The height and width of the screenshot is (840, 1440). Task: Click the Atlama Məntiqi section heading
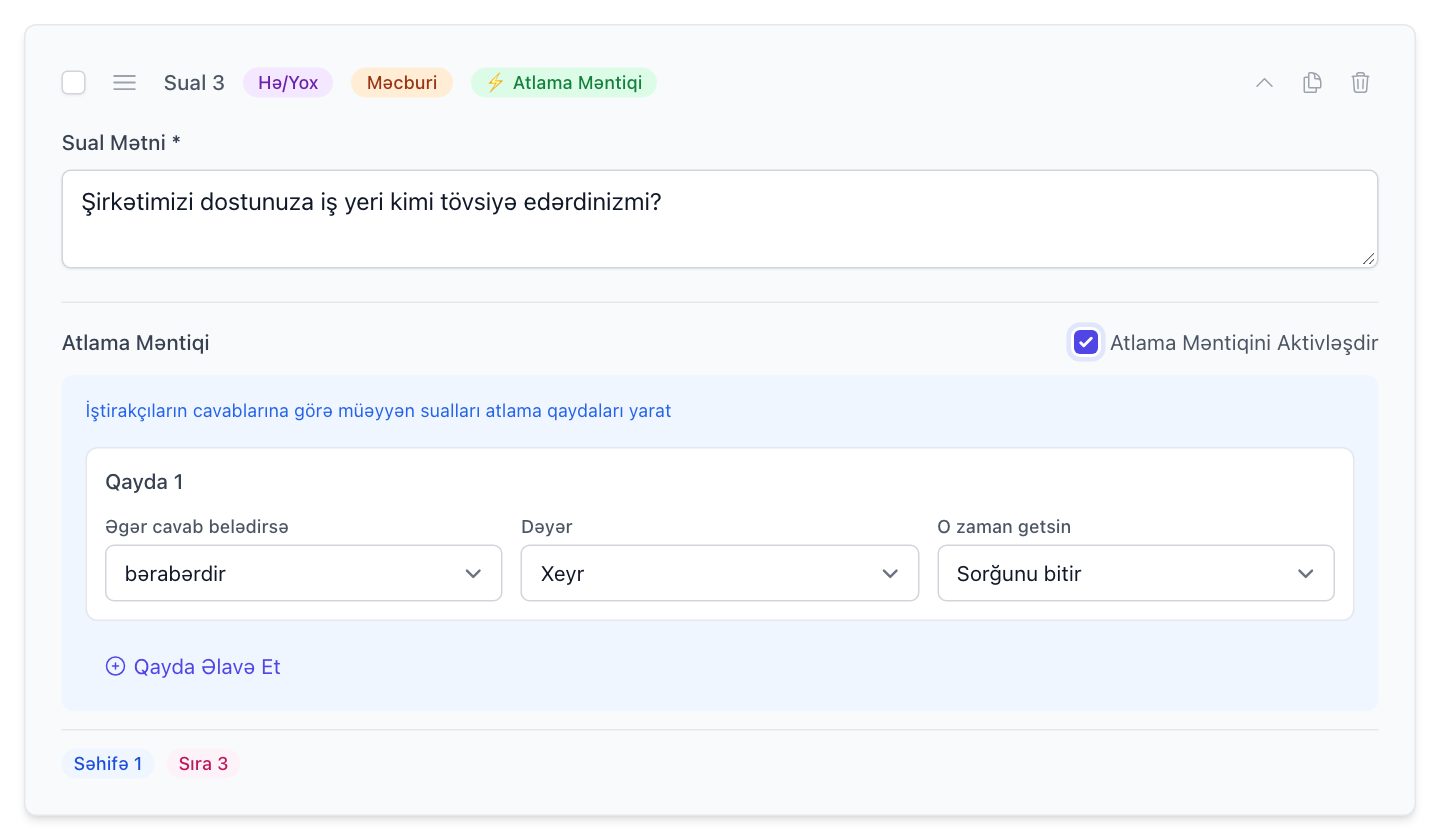pyautogui.click(x=136, y=343)
